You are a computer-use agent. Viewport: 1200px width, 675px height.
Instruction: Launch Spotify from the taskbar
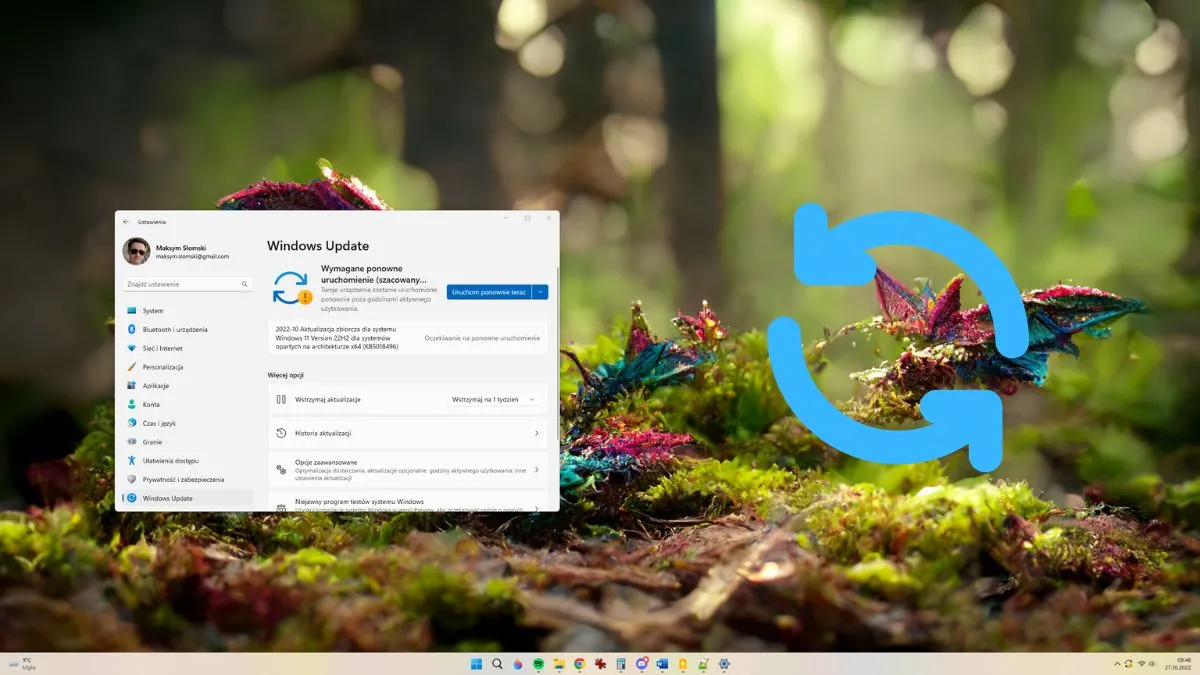click(538, 663)
